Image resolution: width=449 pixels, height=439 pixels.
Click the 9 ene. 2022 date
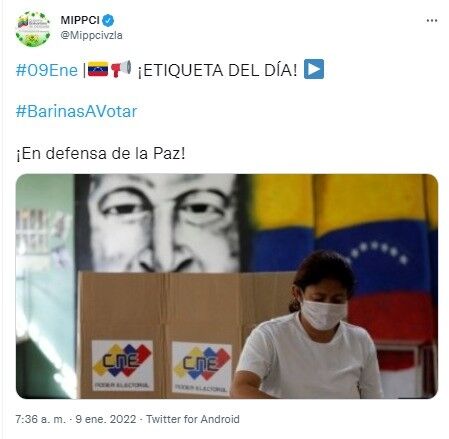pos(106,419)
